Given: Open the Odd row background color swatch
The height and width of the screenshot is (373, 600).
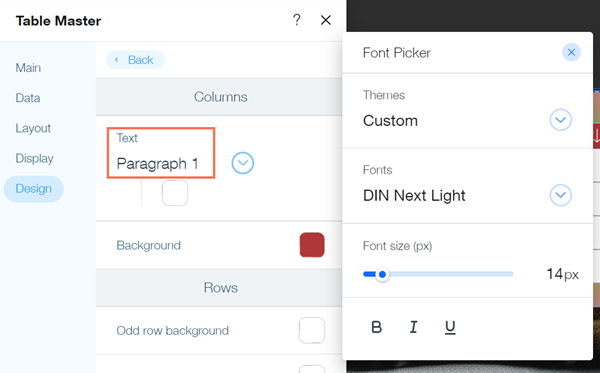Looking at the screenshot, I should (312, 330).
